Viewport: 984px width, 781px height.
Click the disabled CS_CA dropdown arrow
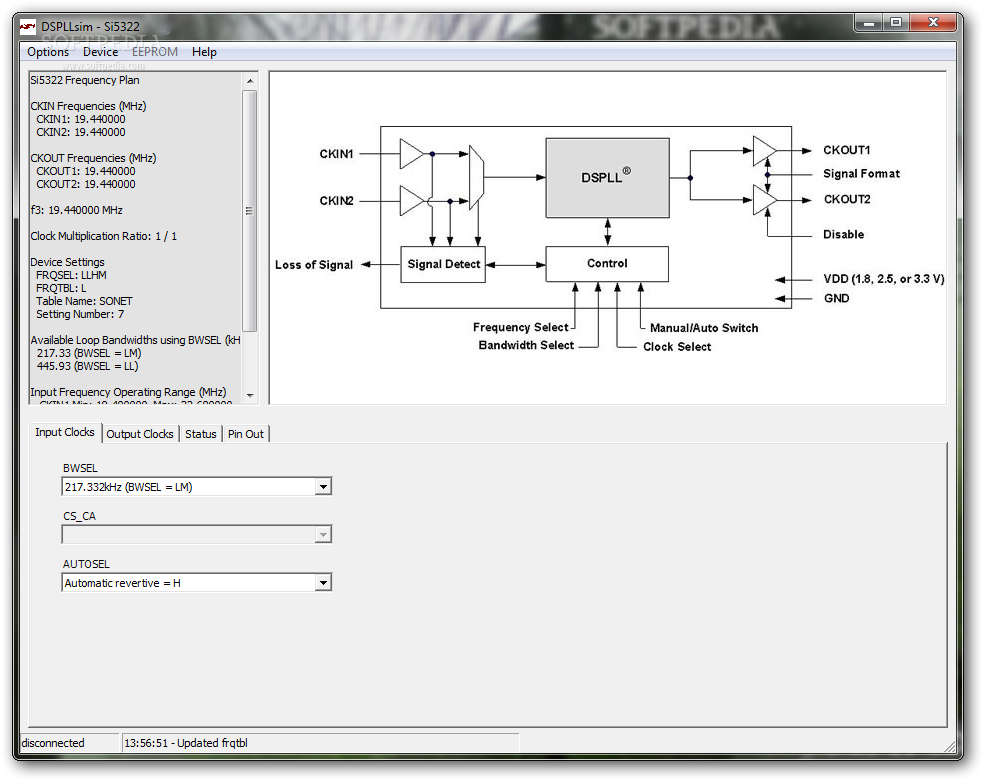coord(323,534)
